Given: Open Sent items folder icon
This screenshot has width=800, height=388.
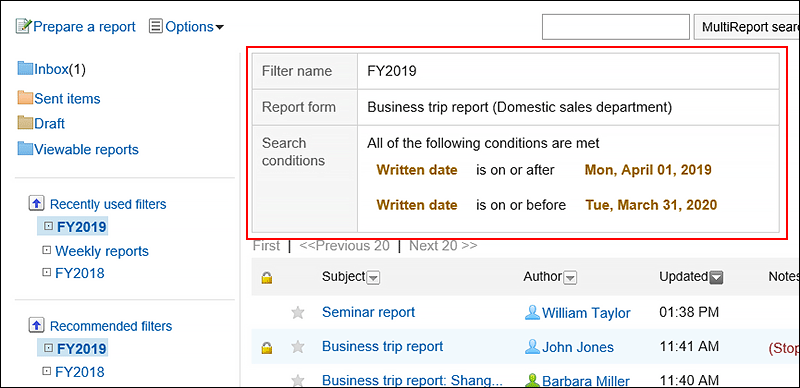Looking at the screenshot, I should (25, 98).
